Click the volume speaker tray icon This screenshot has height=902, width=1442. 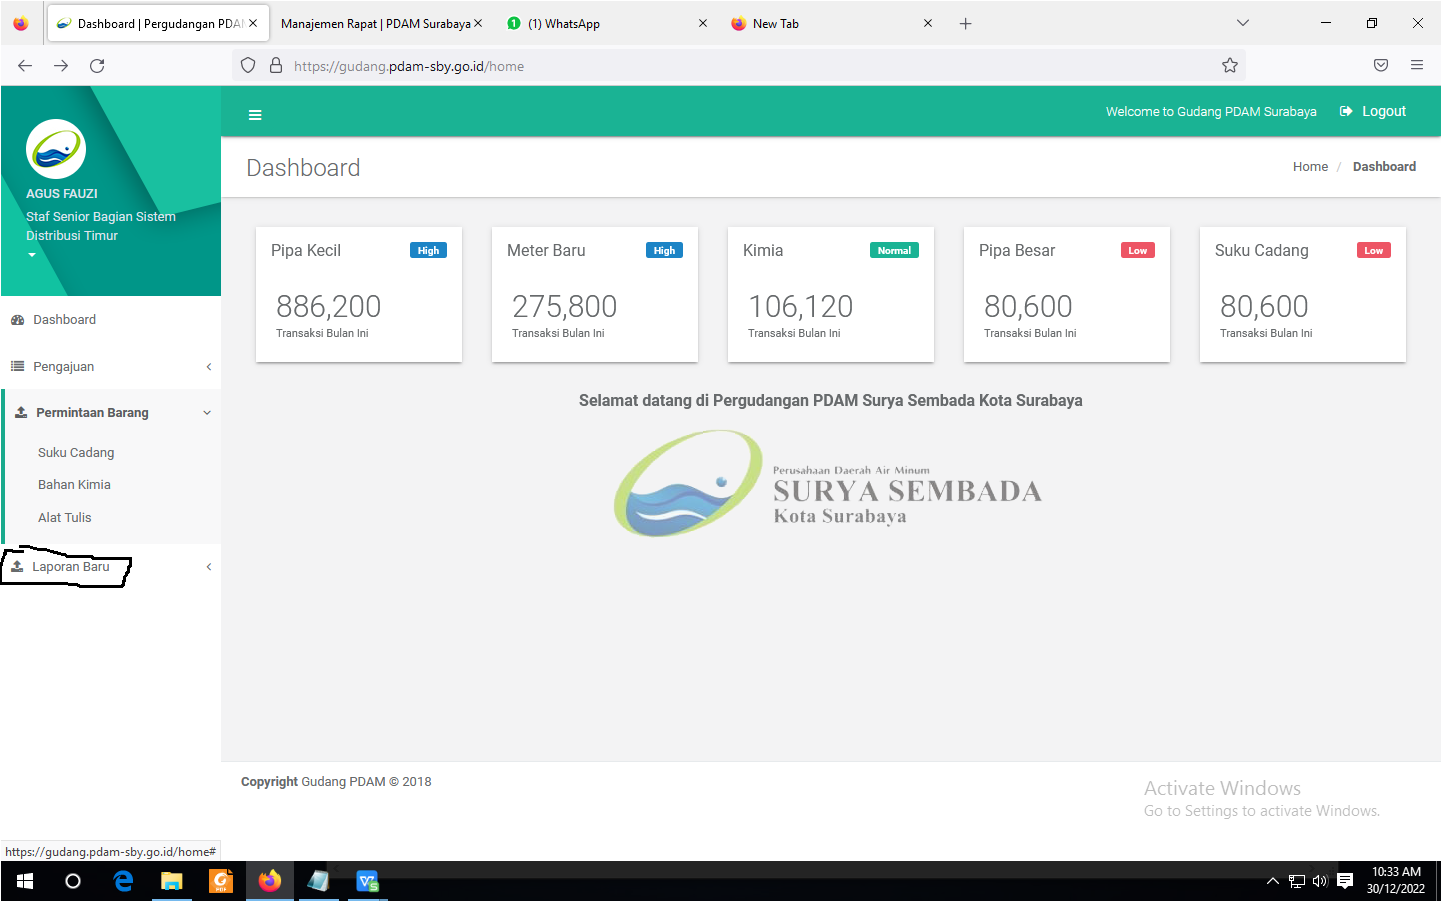pos(1320,881)
